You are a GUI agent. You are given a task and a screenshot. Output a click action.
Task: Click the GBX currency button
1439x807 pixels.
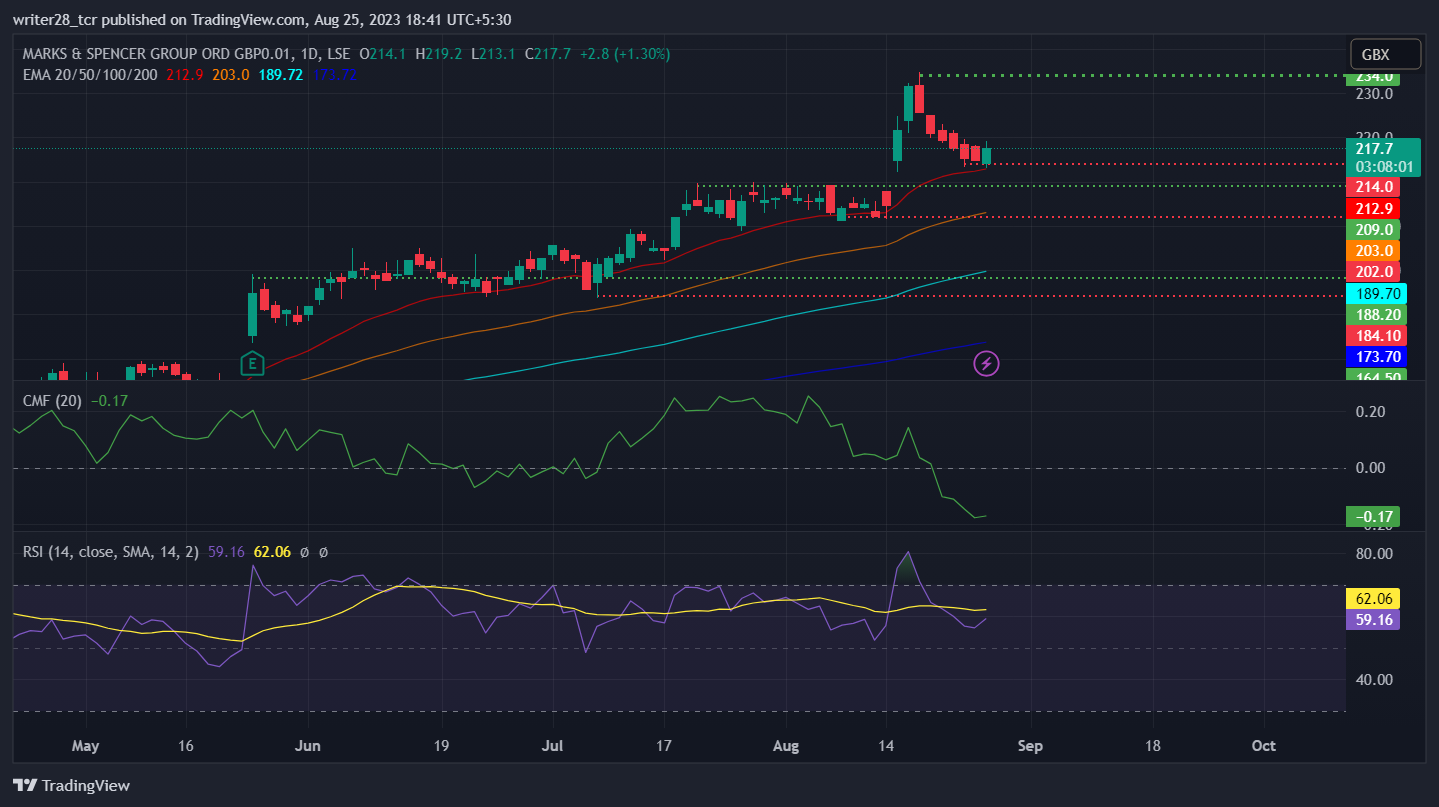[1384, 54]
